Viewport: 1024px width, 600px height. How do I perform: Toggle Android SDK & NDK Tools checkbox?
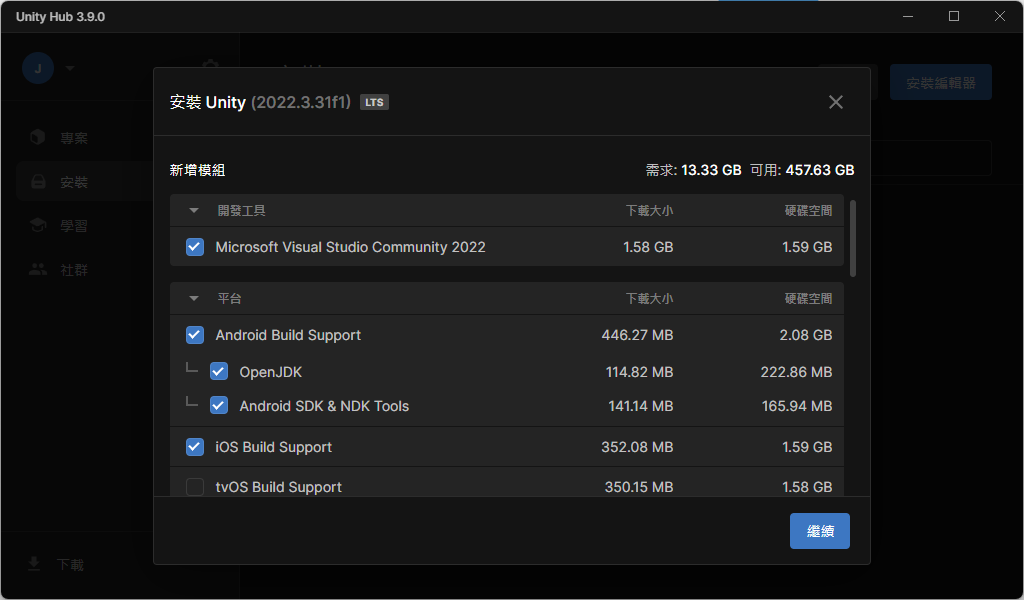tap(219, 405)
